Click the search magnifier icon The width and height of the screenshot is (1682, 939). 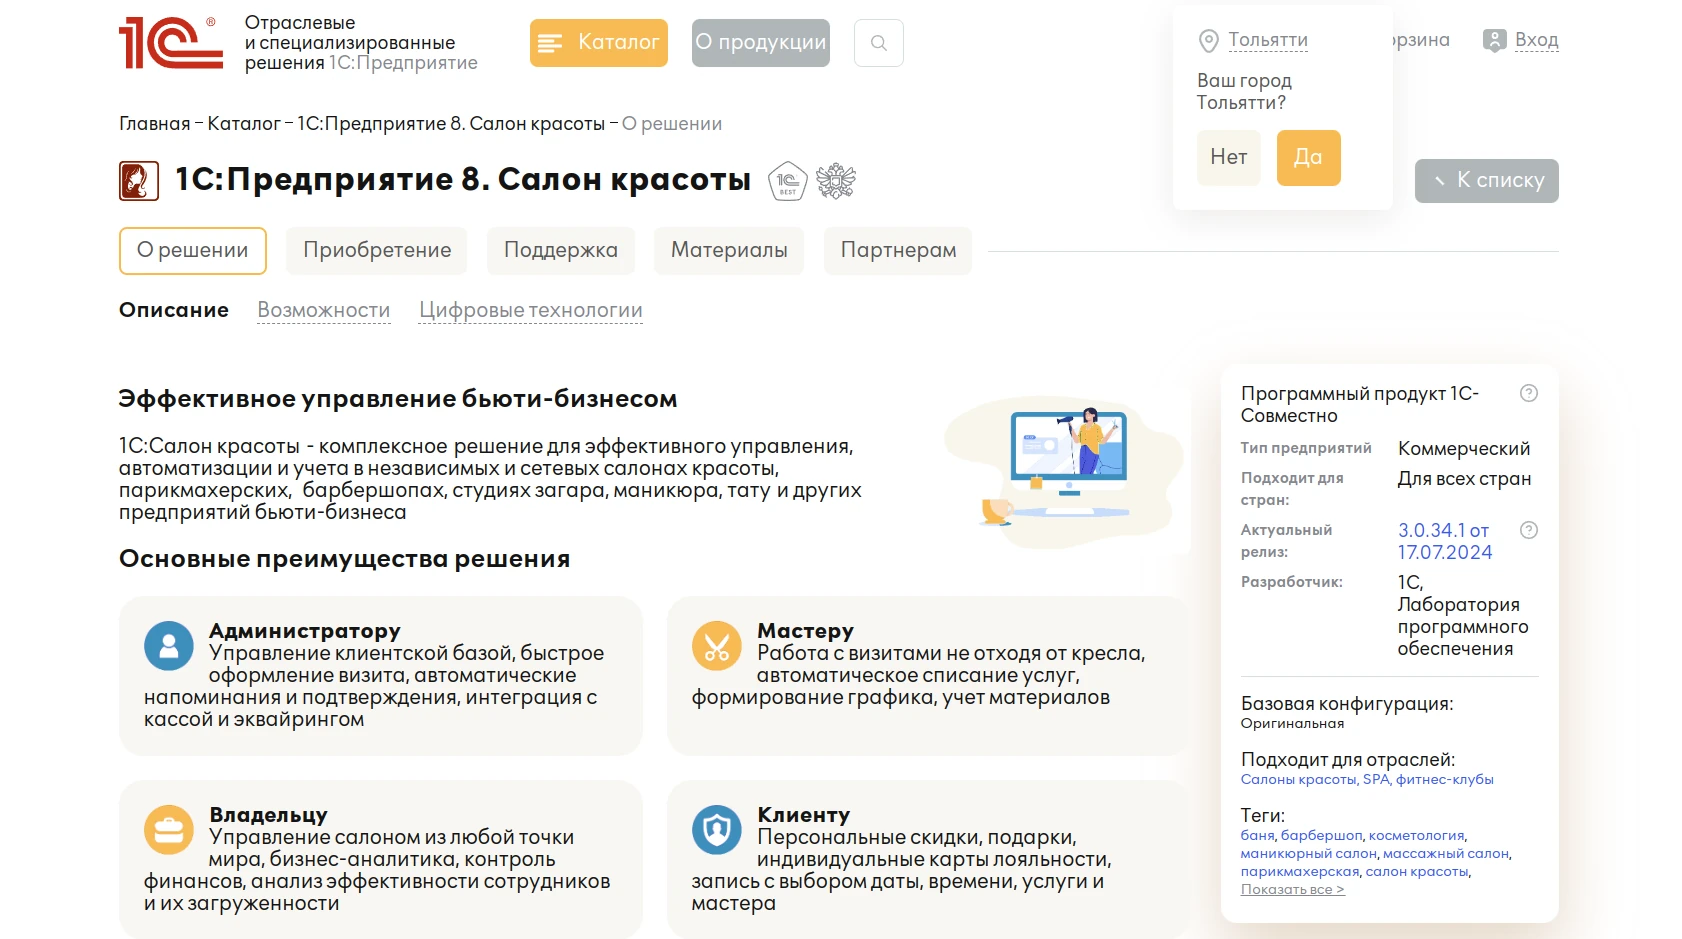pos(879,43)
